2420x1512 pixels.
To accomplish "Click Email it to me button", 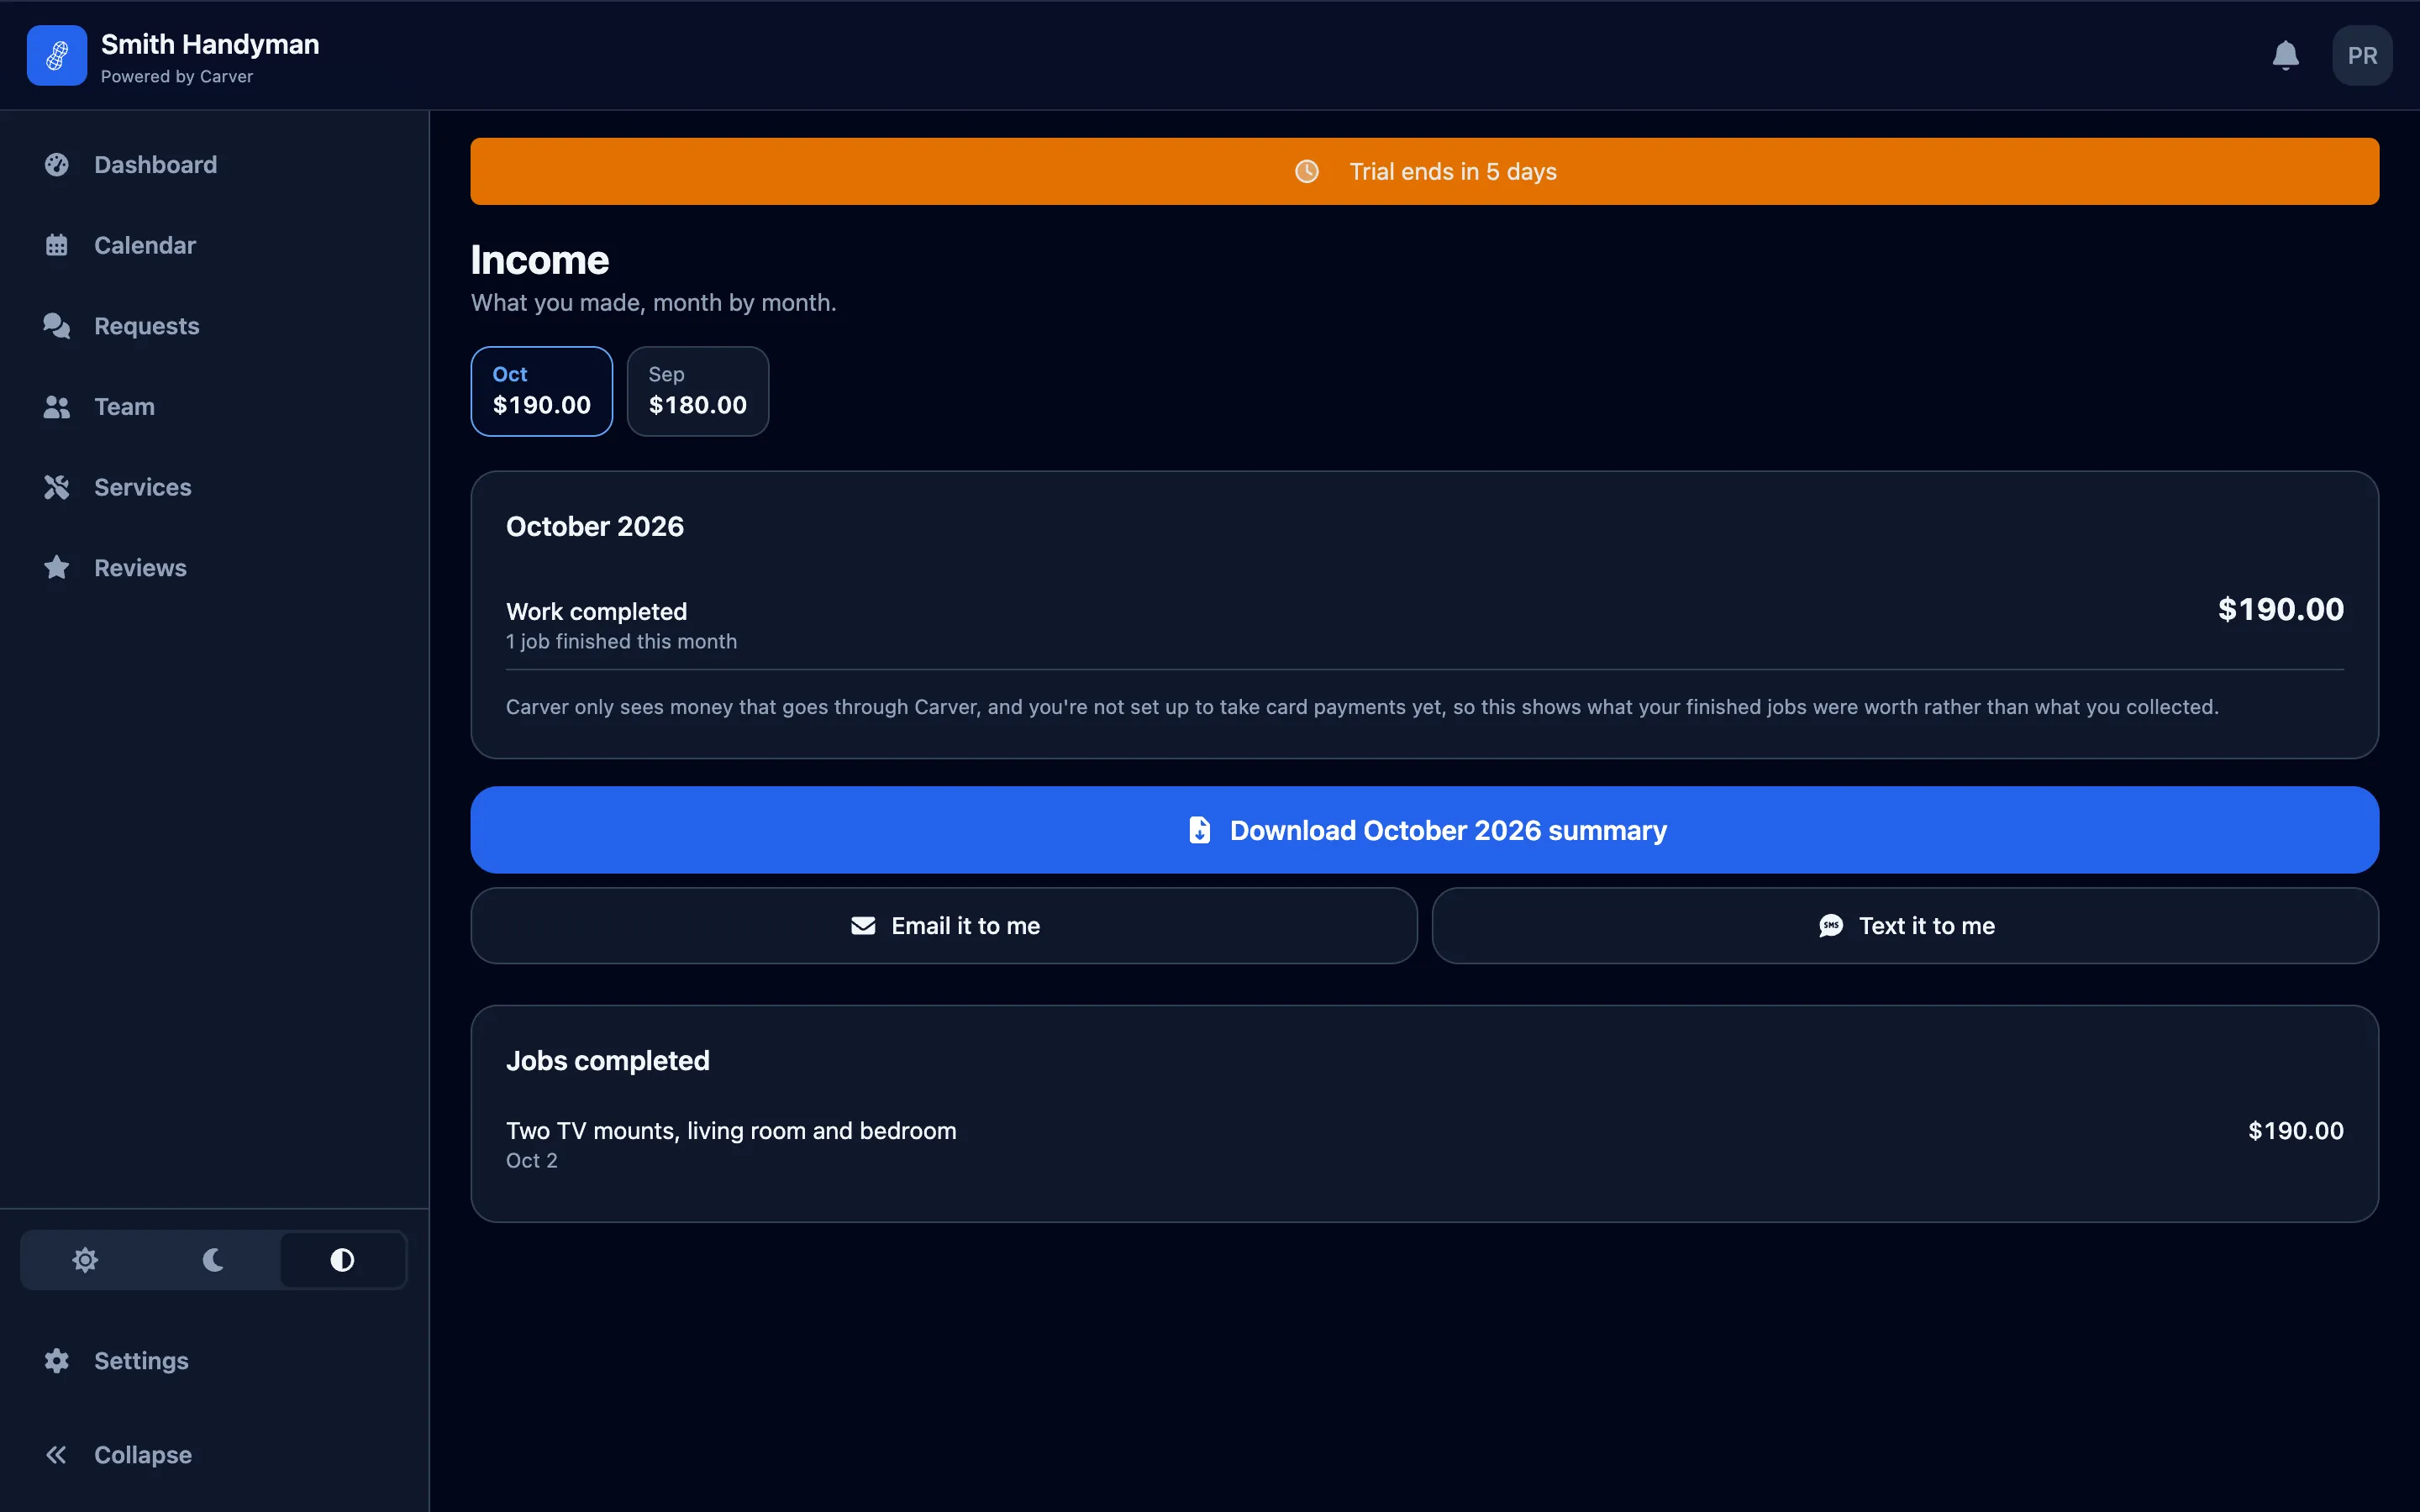I will click(x=944, y=926).
